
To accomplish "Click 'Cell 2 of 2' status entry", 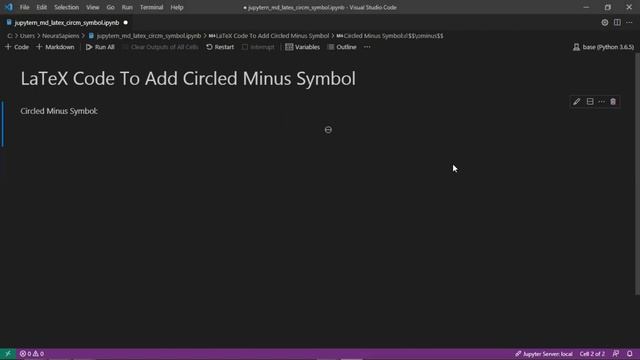I will tap(592, 354).
